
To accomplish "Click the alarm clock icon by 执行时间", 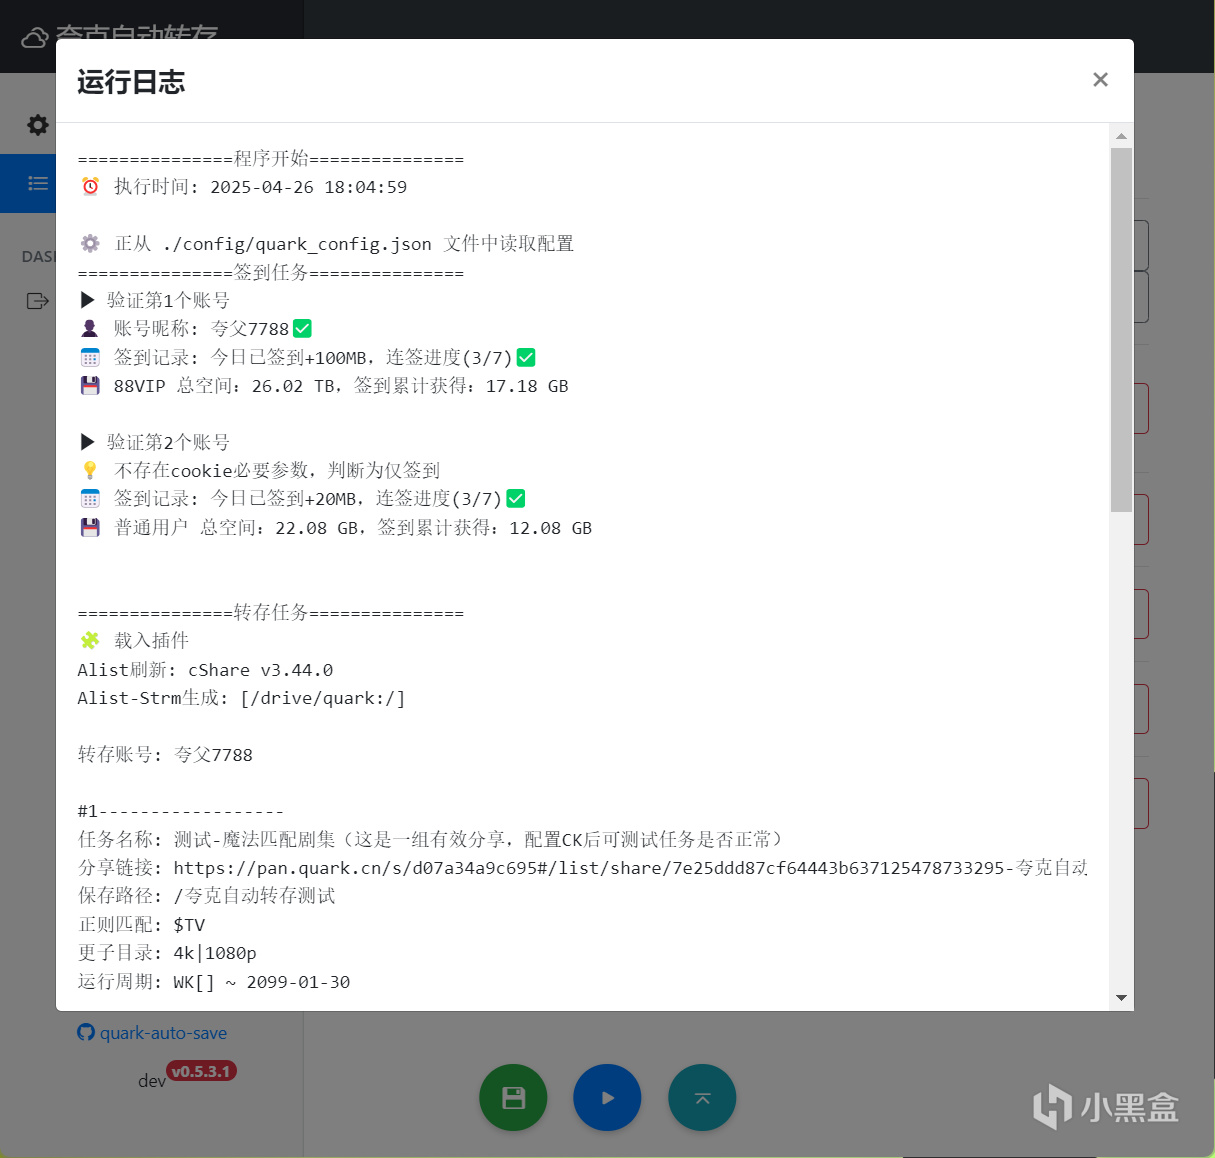I will (x=90, y=186).
